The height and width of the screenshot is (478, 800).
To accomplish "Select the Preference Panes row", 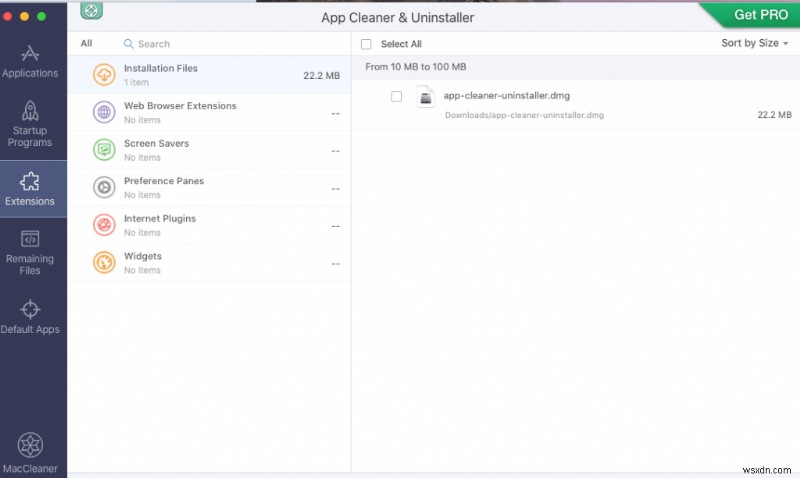I will coord(209,187).
